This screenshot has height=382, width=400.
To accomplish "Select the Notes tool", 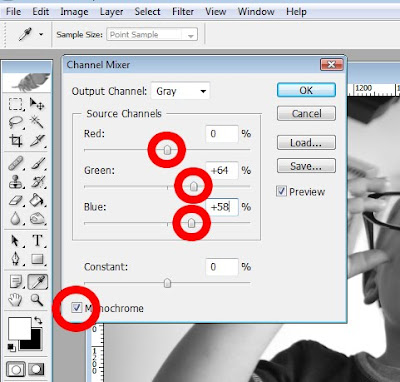I will (x=16, y=281).
